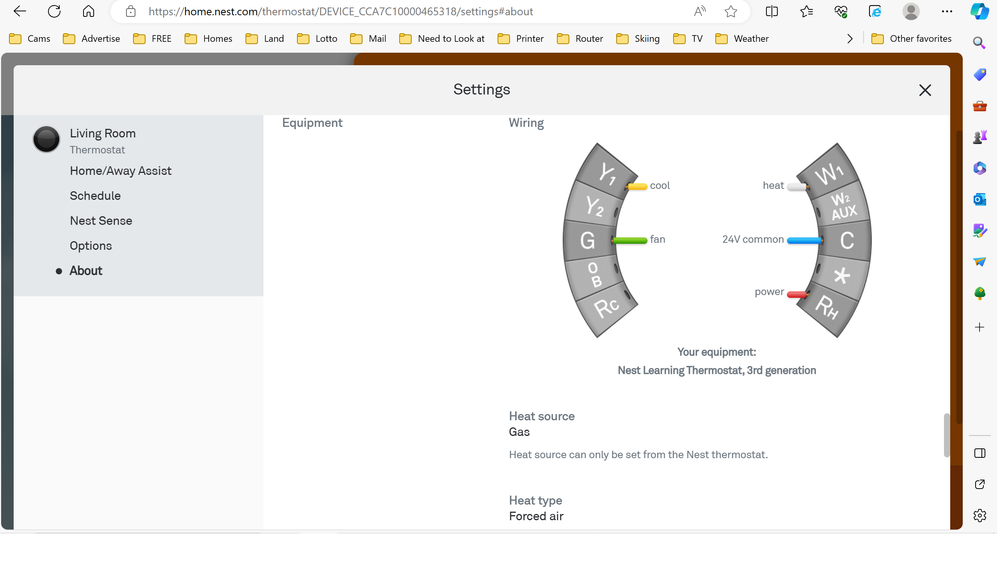The height and width of the screenshot is (562, 999).
Task: Open the Outlook sidebar icon
Action: click(x=980, y=199)
